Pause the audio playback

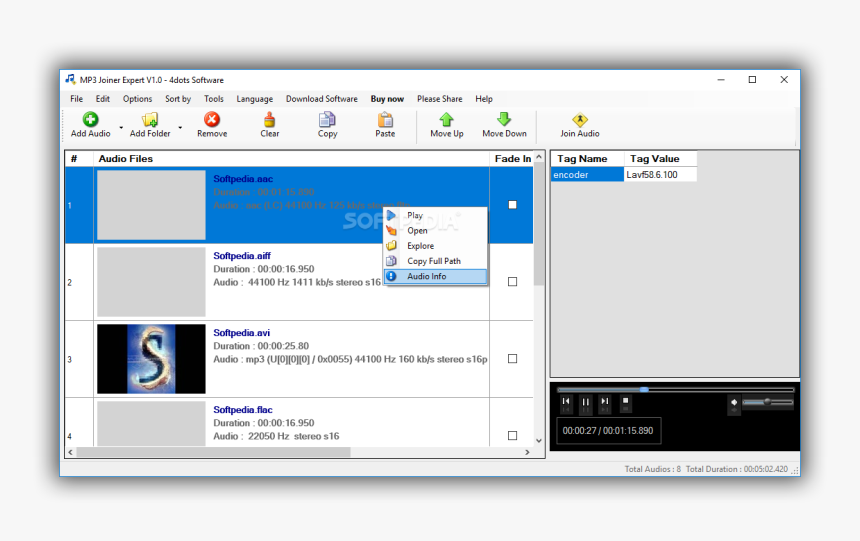(585, 402)
